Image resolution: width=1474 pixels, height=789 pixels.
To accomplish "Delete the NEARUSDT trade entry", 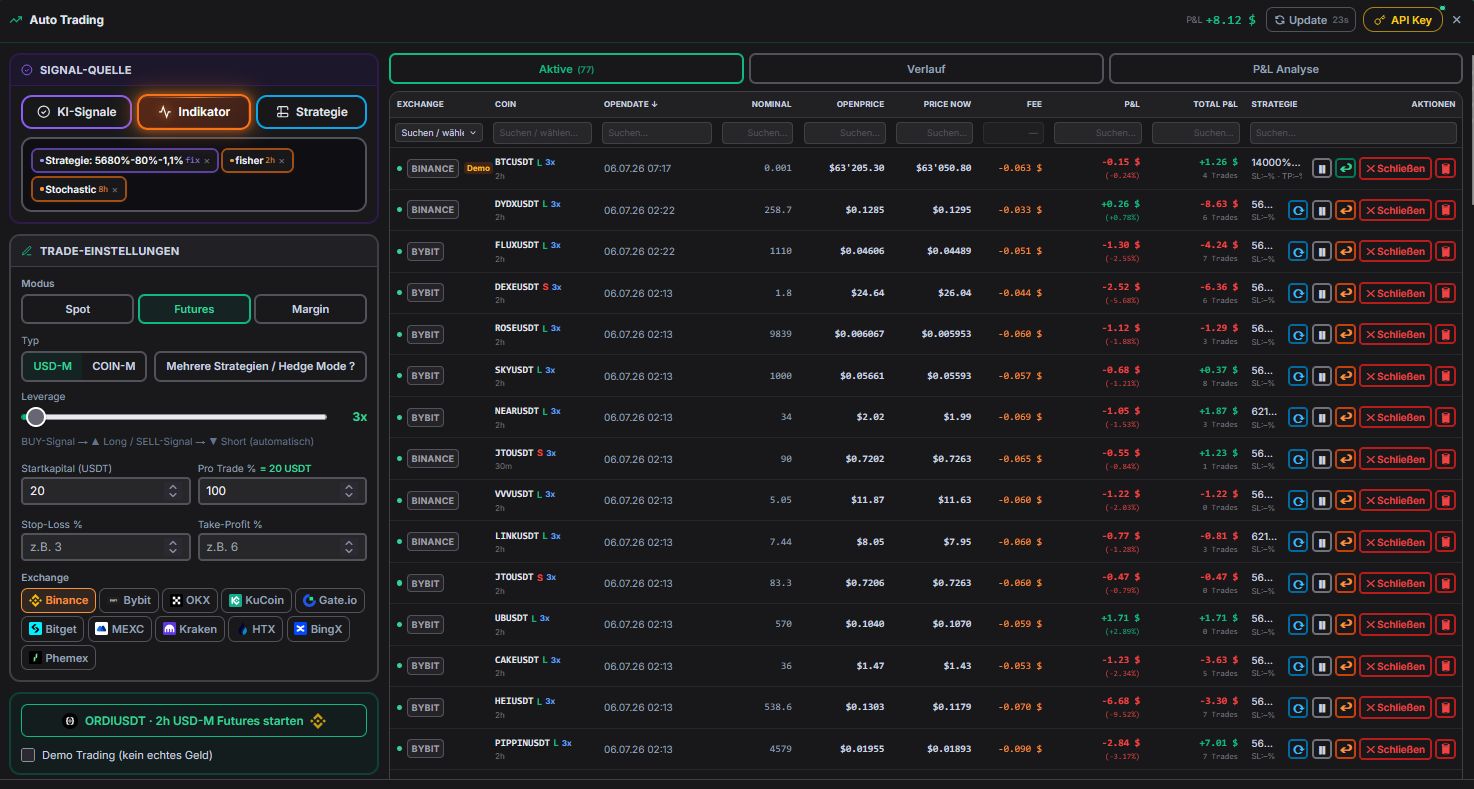I will 1445,417.
